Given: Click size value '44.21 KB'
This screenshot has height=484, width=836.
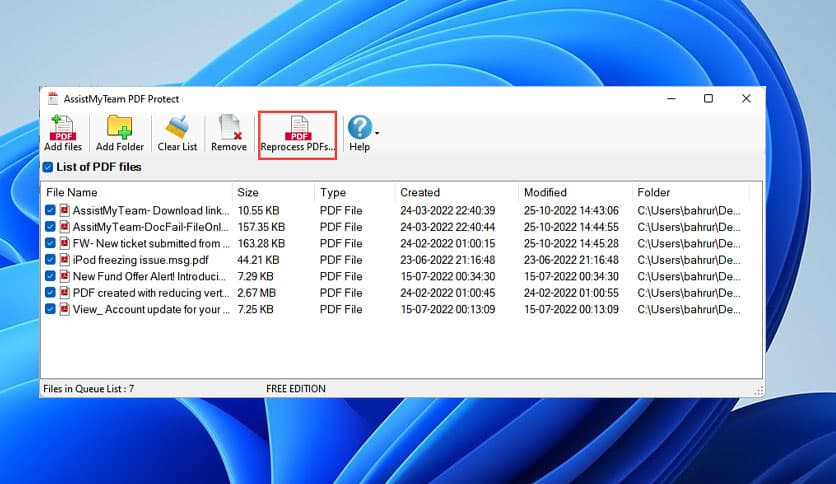Looking at the screenshot, I should coord(258,260).
